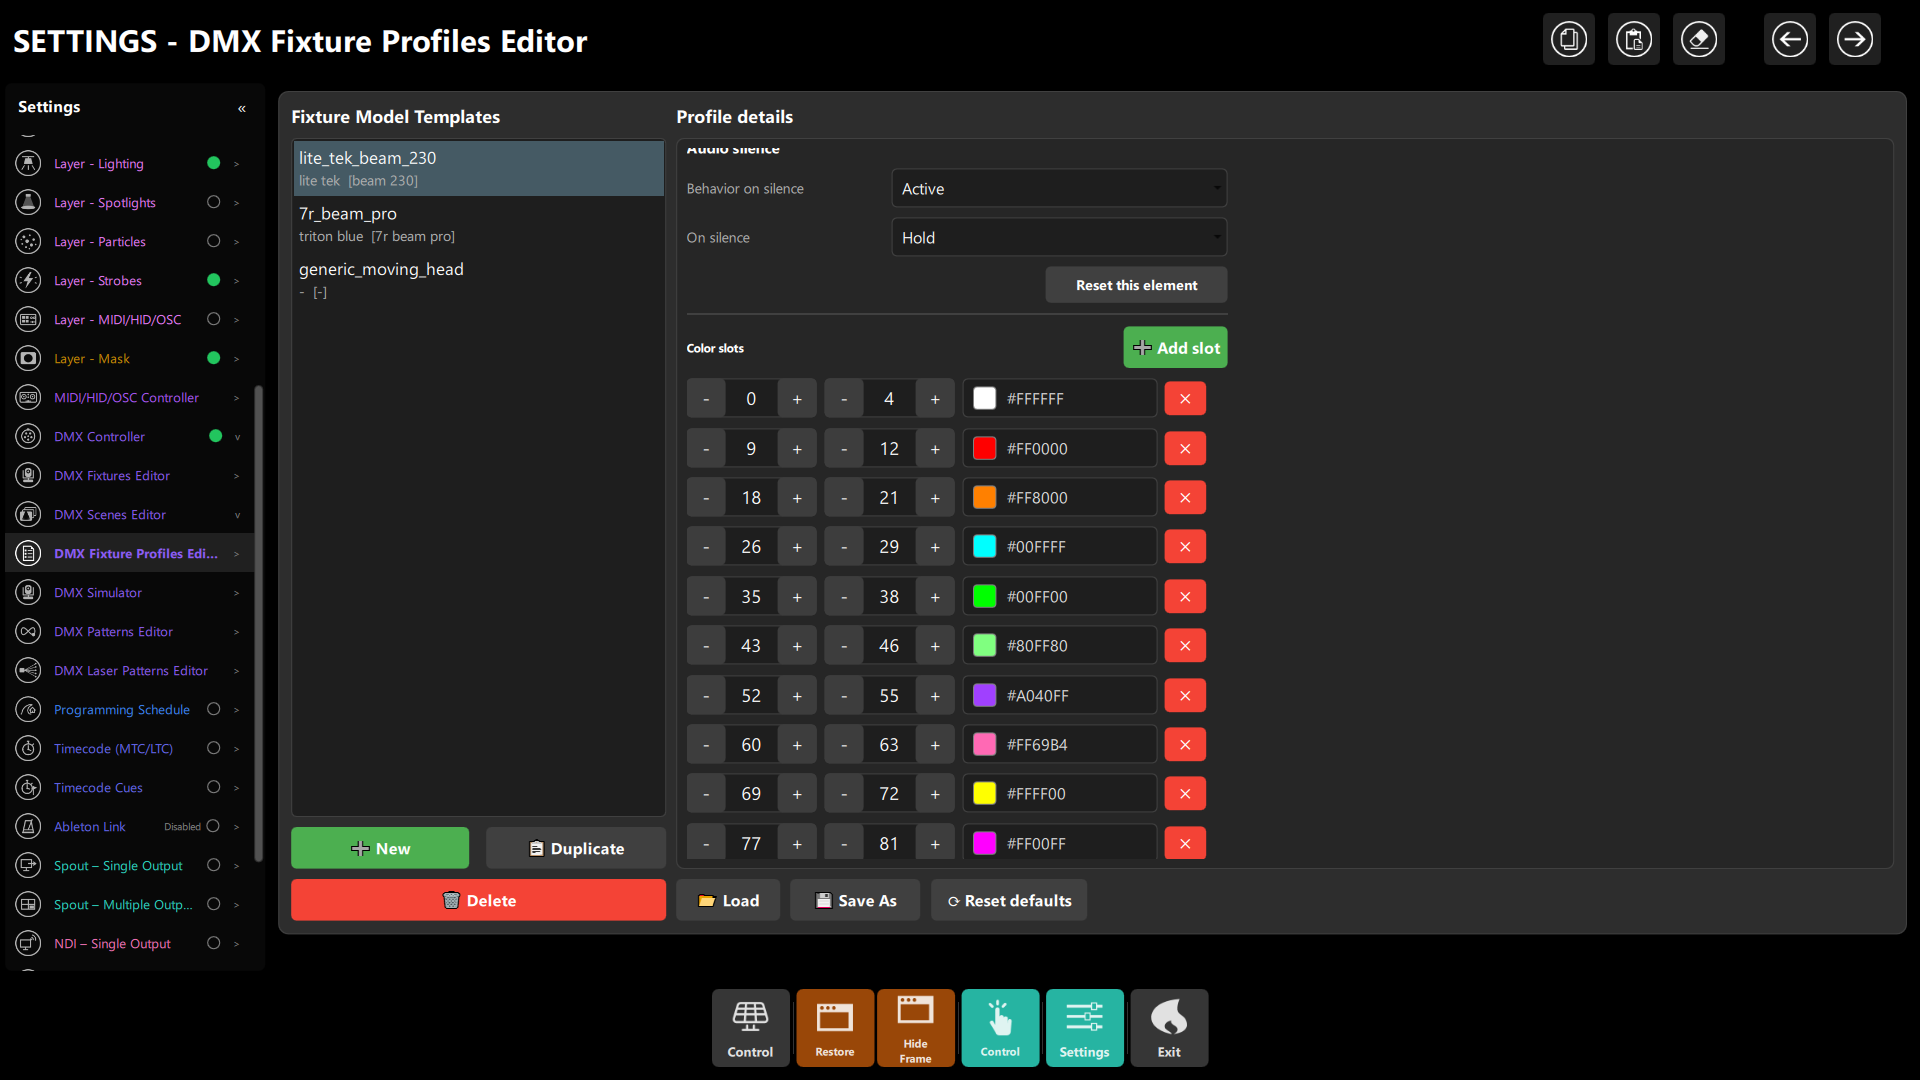Click the DMX Simulator icon
The height and width of the screenshot is (1080, 1920).
(29, 592)
